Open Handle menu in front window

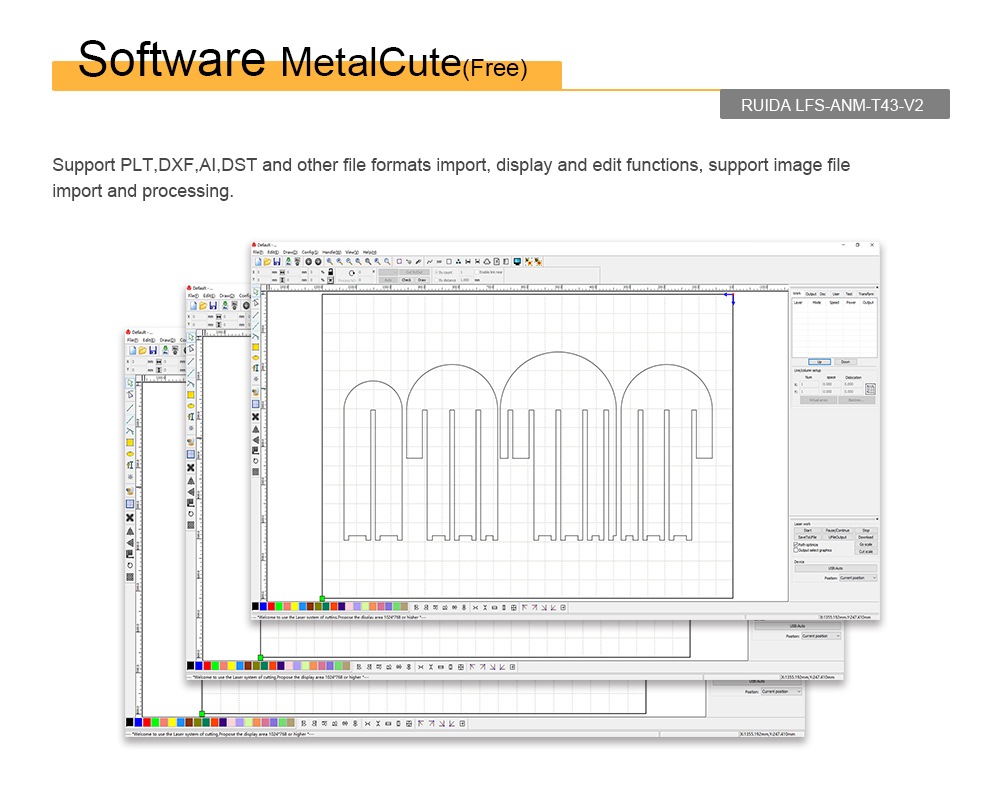(332, 252)
